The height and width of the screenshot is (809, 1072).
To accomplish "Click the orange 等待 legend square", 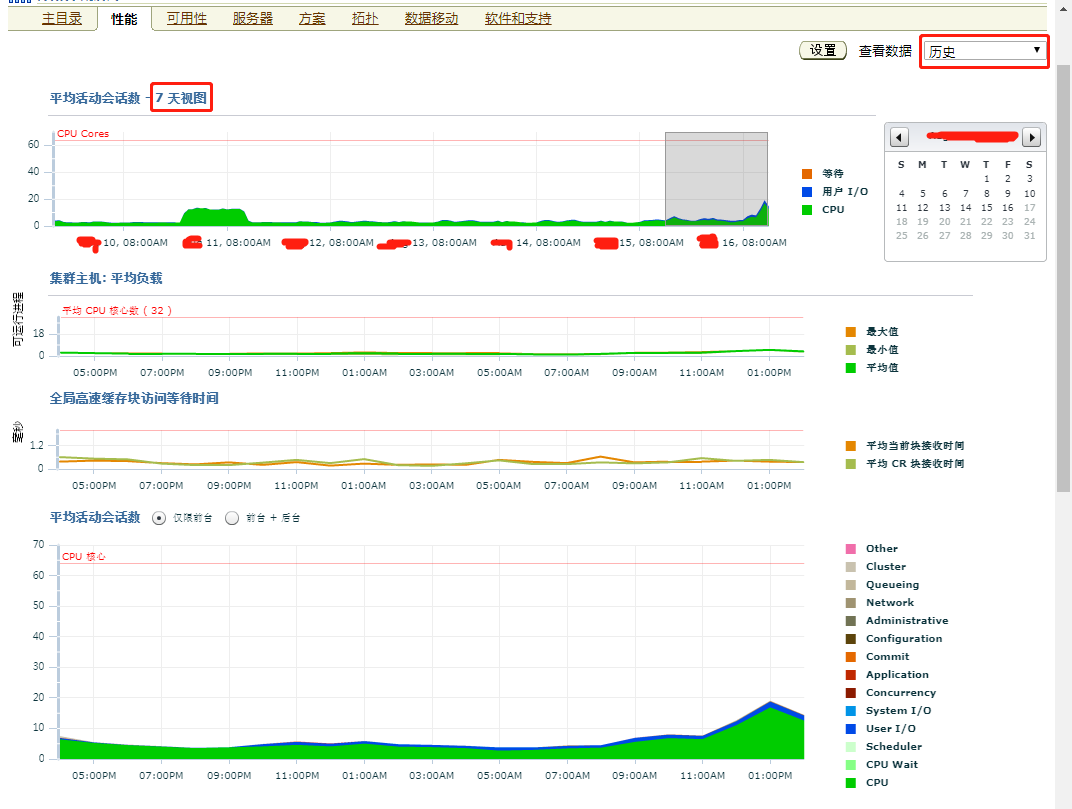I will pyautogui.click(x=808, y=173).
